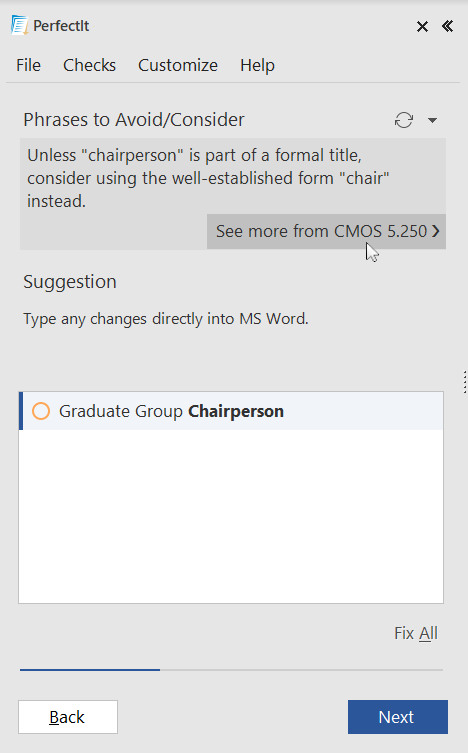Open the Checks menu
The height and width of the screenshot is (753, 468).
[89, 65]
